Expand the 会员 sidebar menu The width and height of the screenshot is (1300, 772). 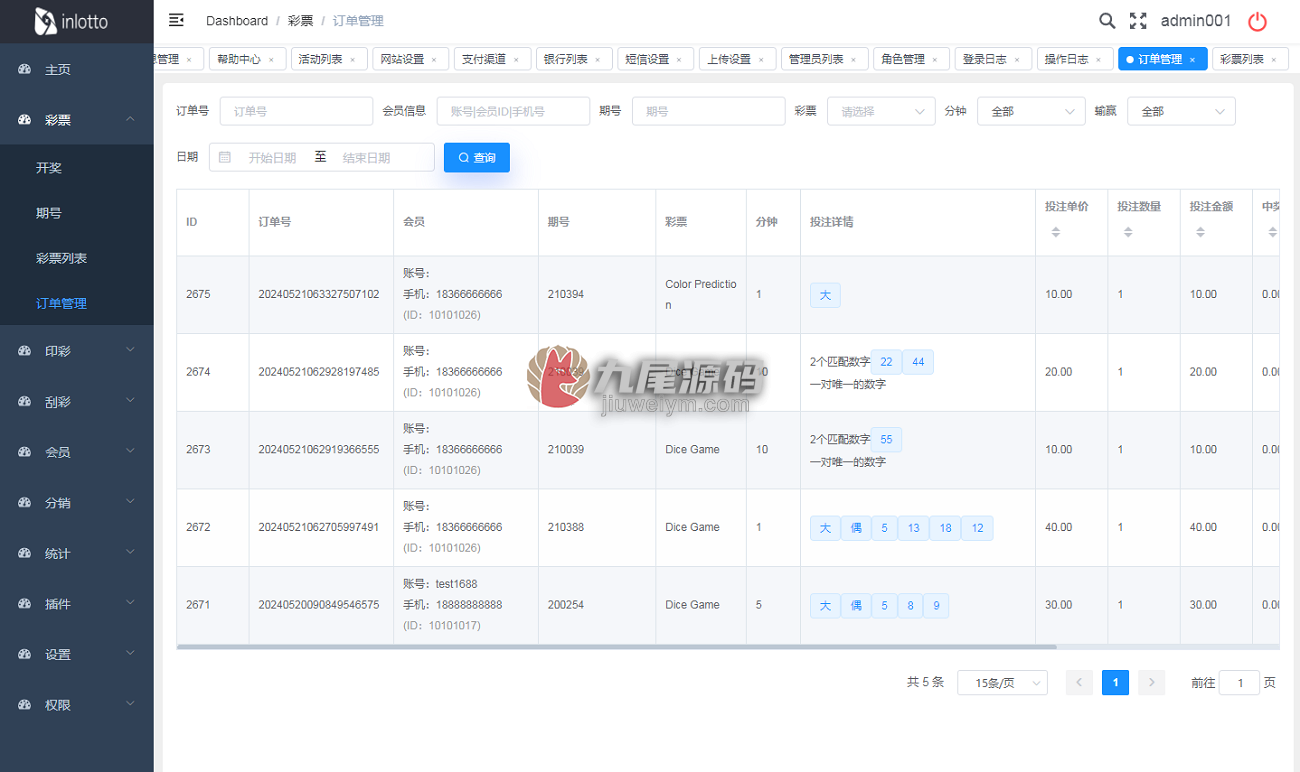coord(77,452)
